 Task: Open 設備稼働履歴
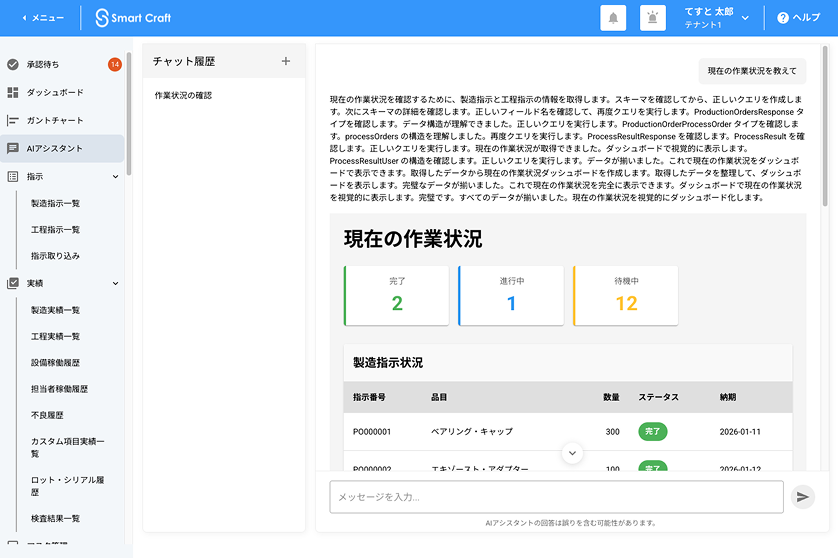[56, 362]
